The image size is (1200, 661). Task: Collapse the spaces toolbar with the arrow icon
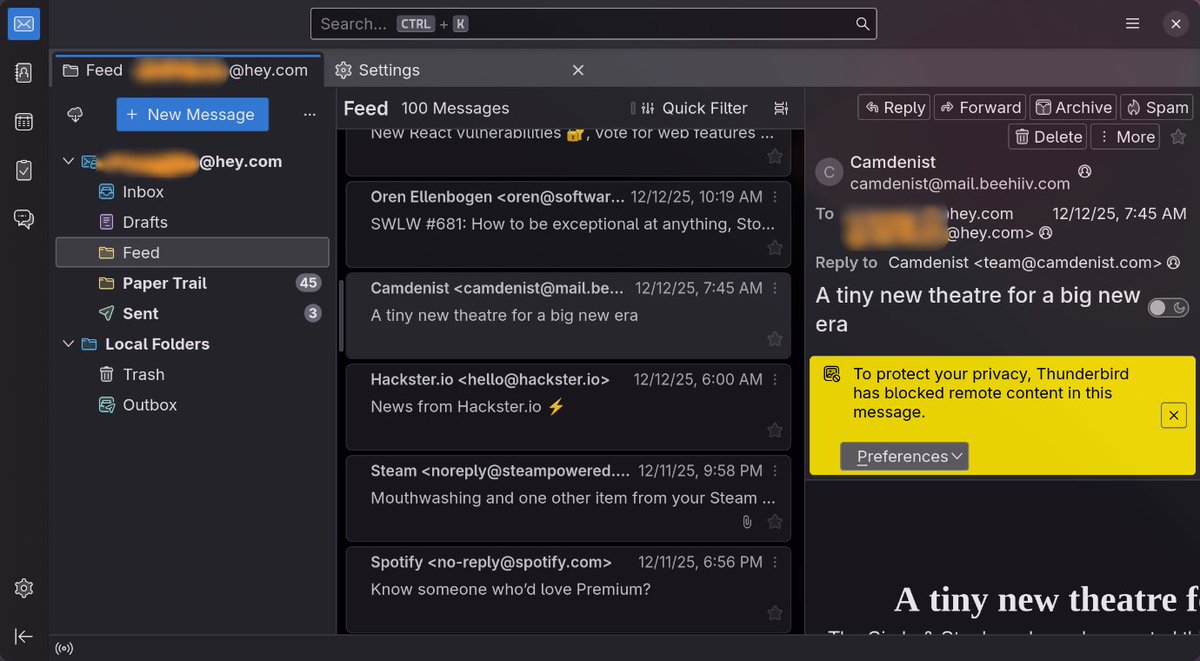(x=24, y=636)
